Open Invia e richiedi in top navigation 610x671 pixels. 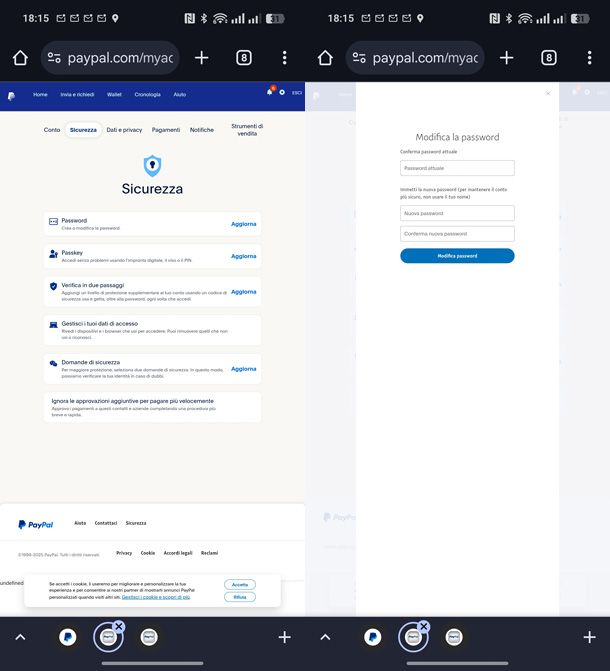pos(77,95)
